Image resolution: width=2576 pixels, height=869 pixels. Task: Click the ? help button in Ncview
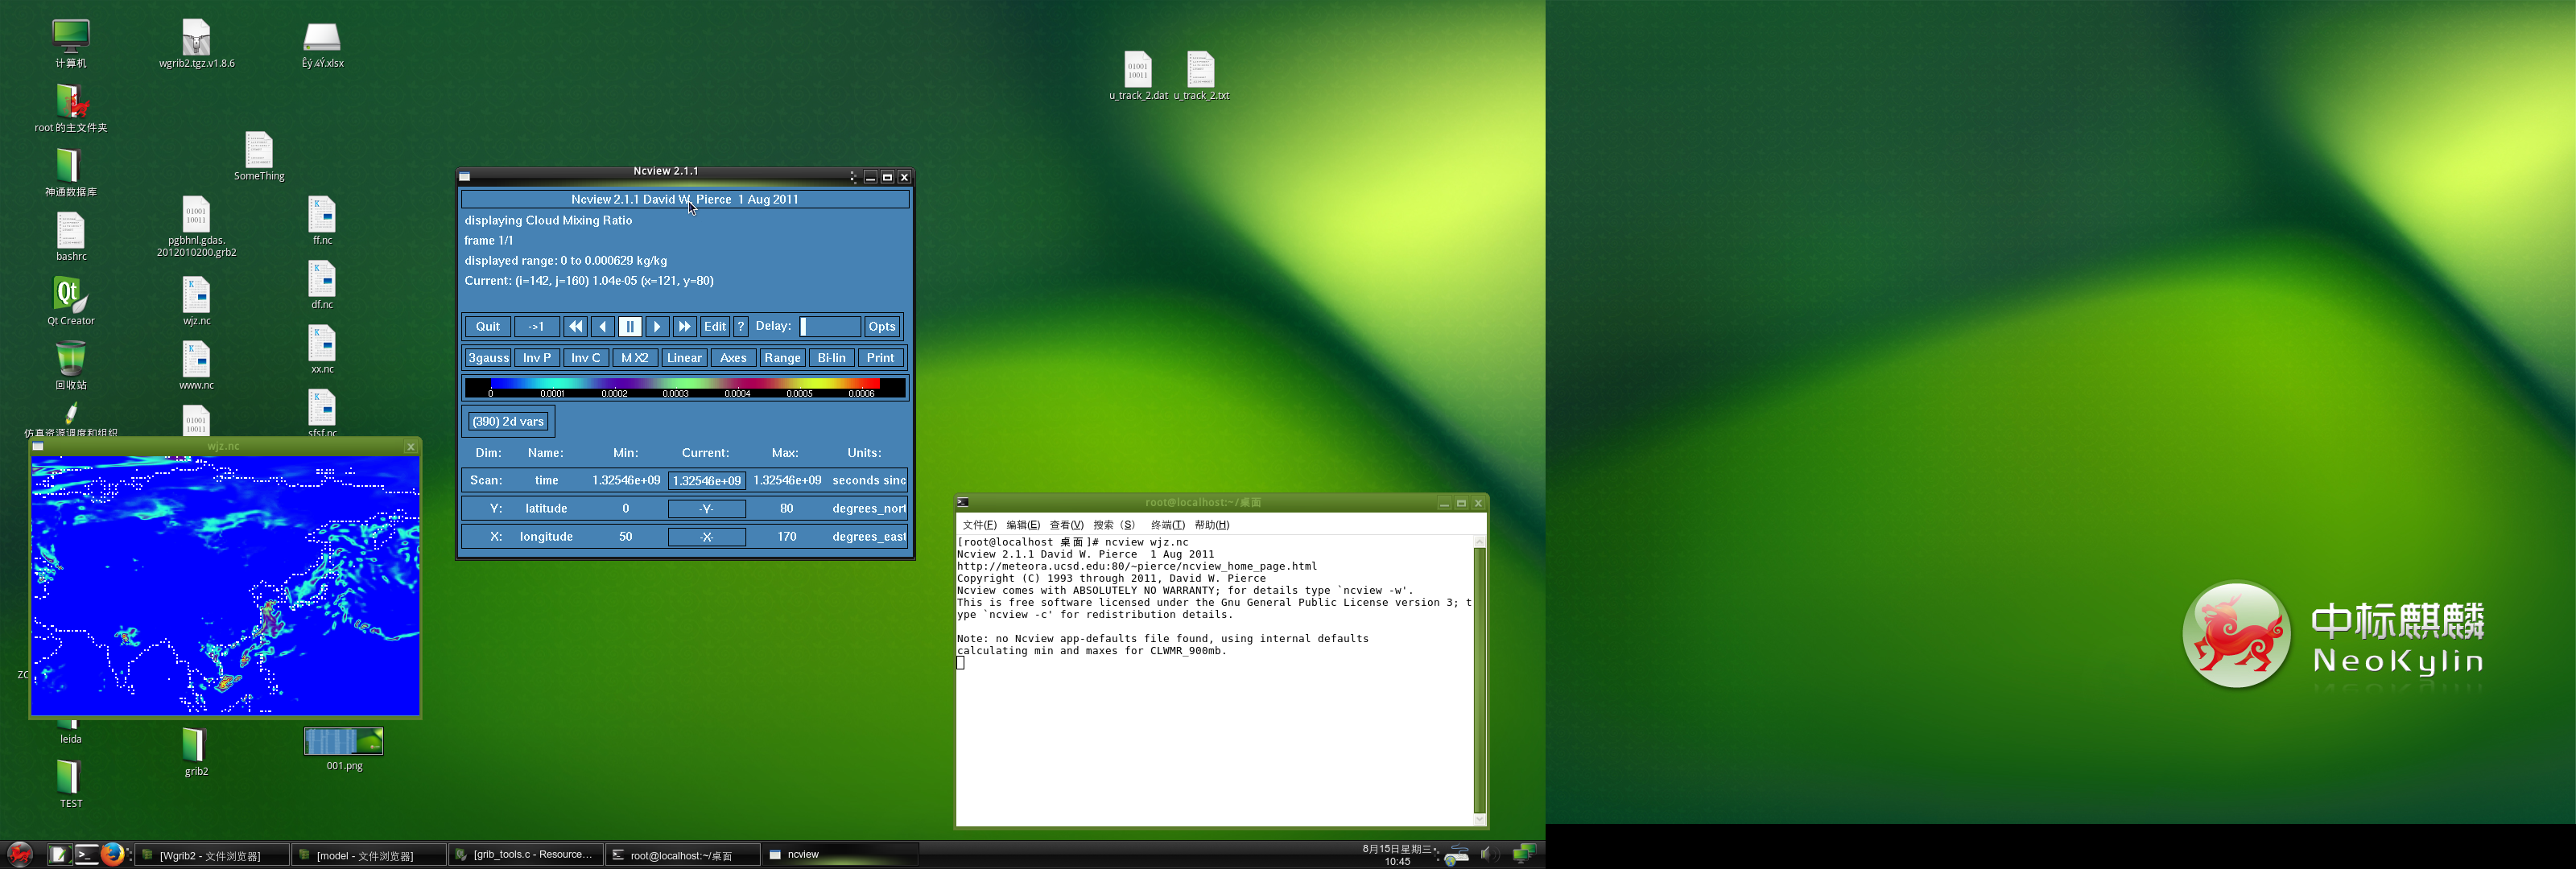tap(741, 326)
